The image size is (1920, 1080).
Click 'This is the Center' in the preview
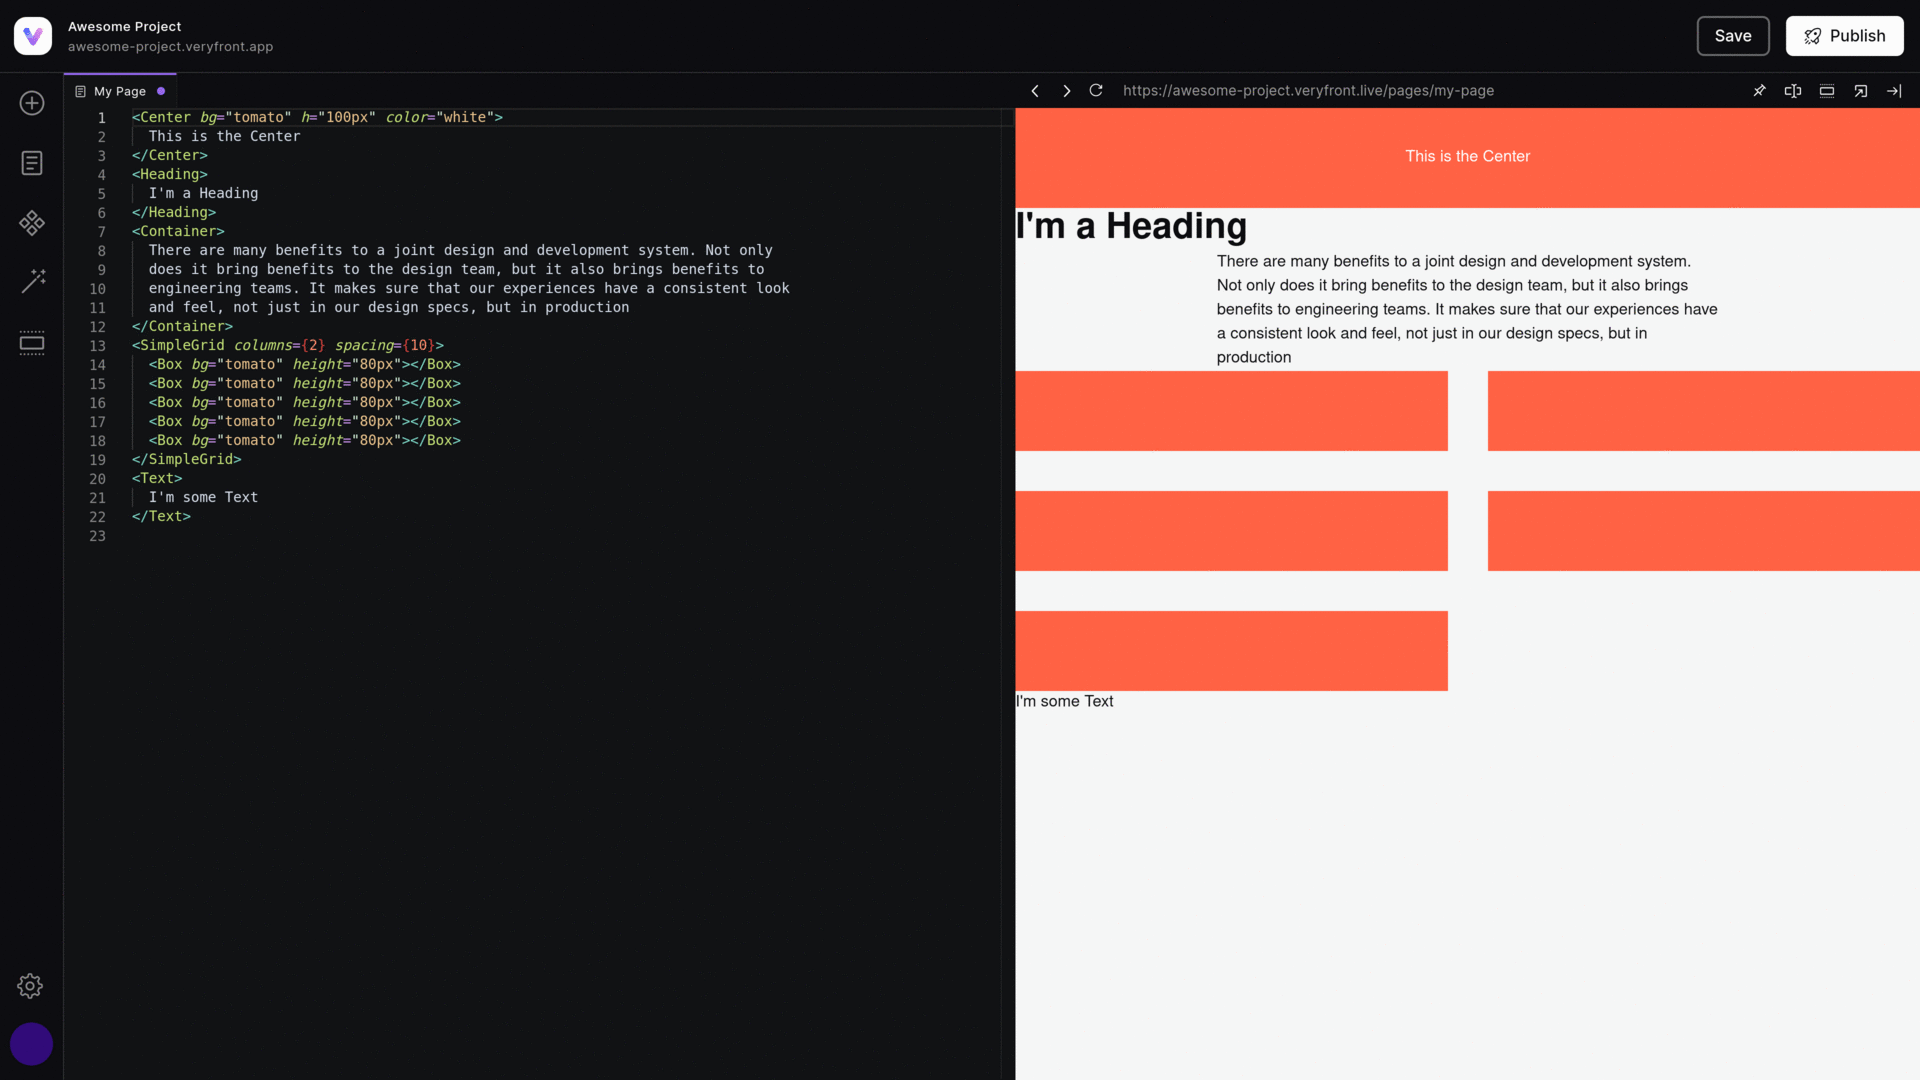[x=1467, y=156]
